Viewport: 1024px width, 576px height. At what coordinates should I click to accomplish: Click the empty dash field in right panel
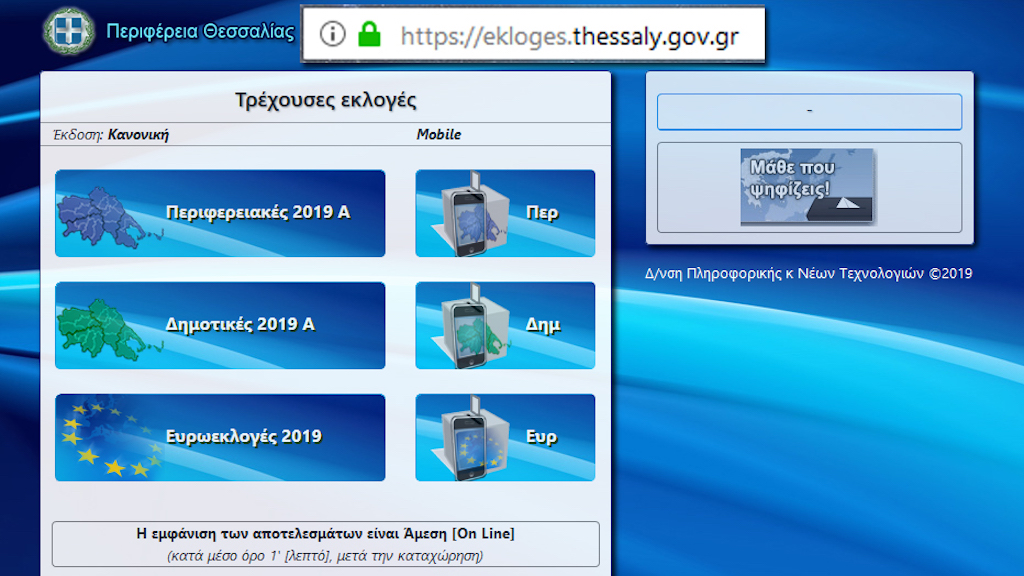click(x=809, y=111)
